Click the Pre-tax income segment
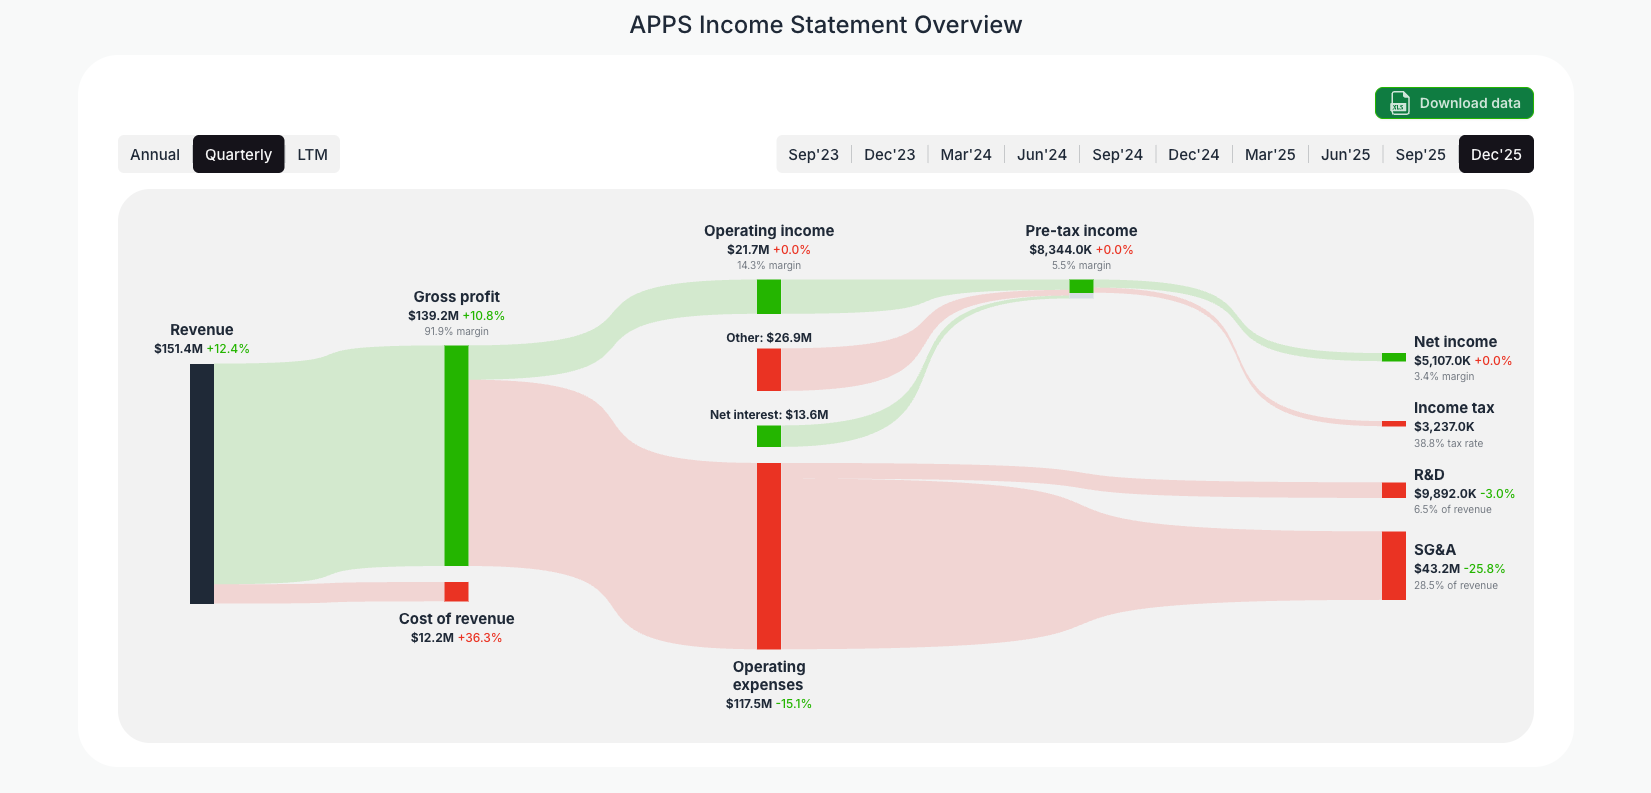 1081,287
